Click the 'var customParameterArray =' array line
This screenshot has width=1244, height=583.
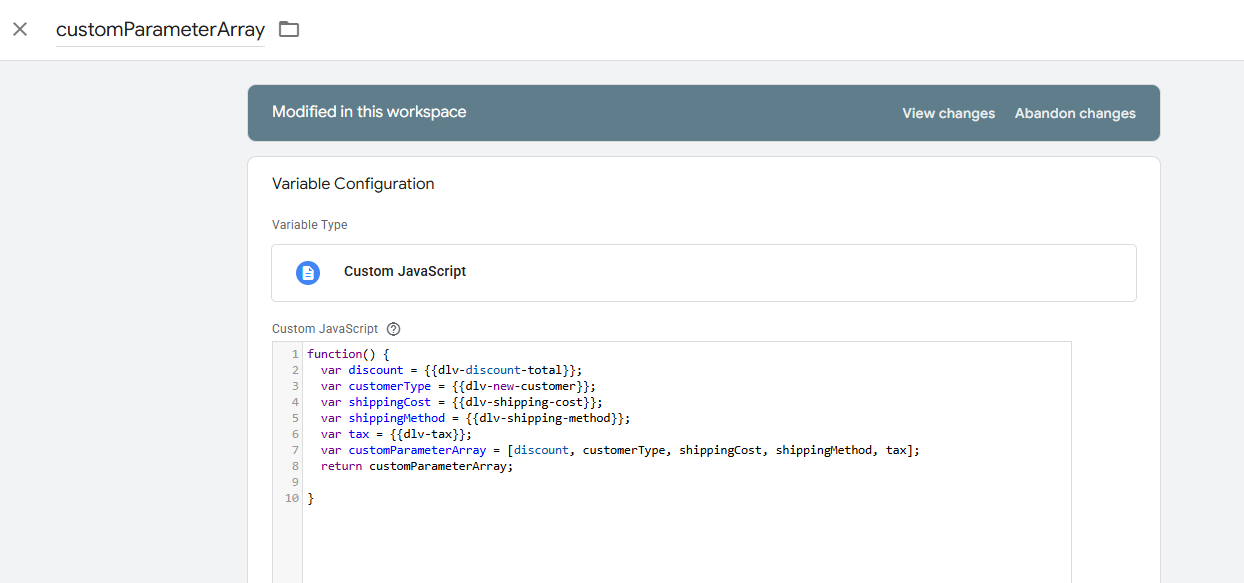[620, 450]
